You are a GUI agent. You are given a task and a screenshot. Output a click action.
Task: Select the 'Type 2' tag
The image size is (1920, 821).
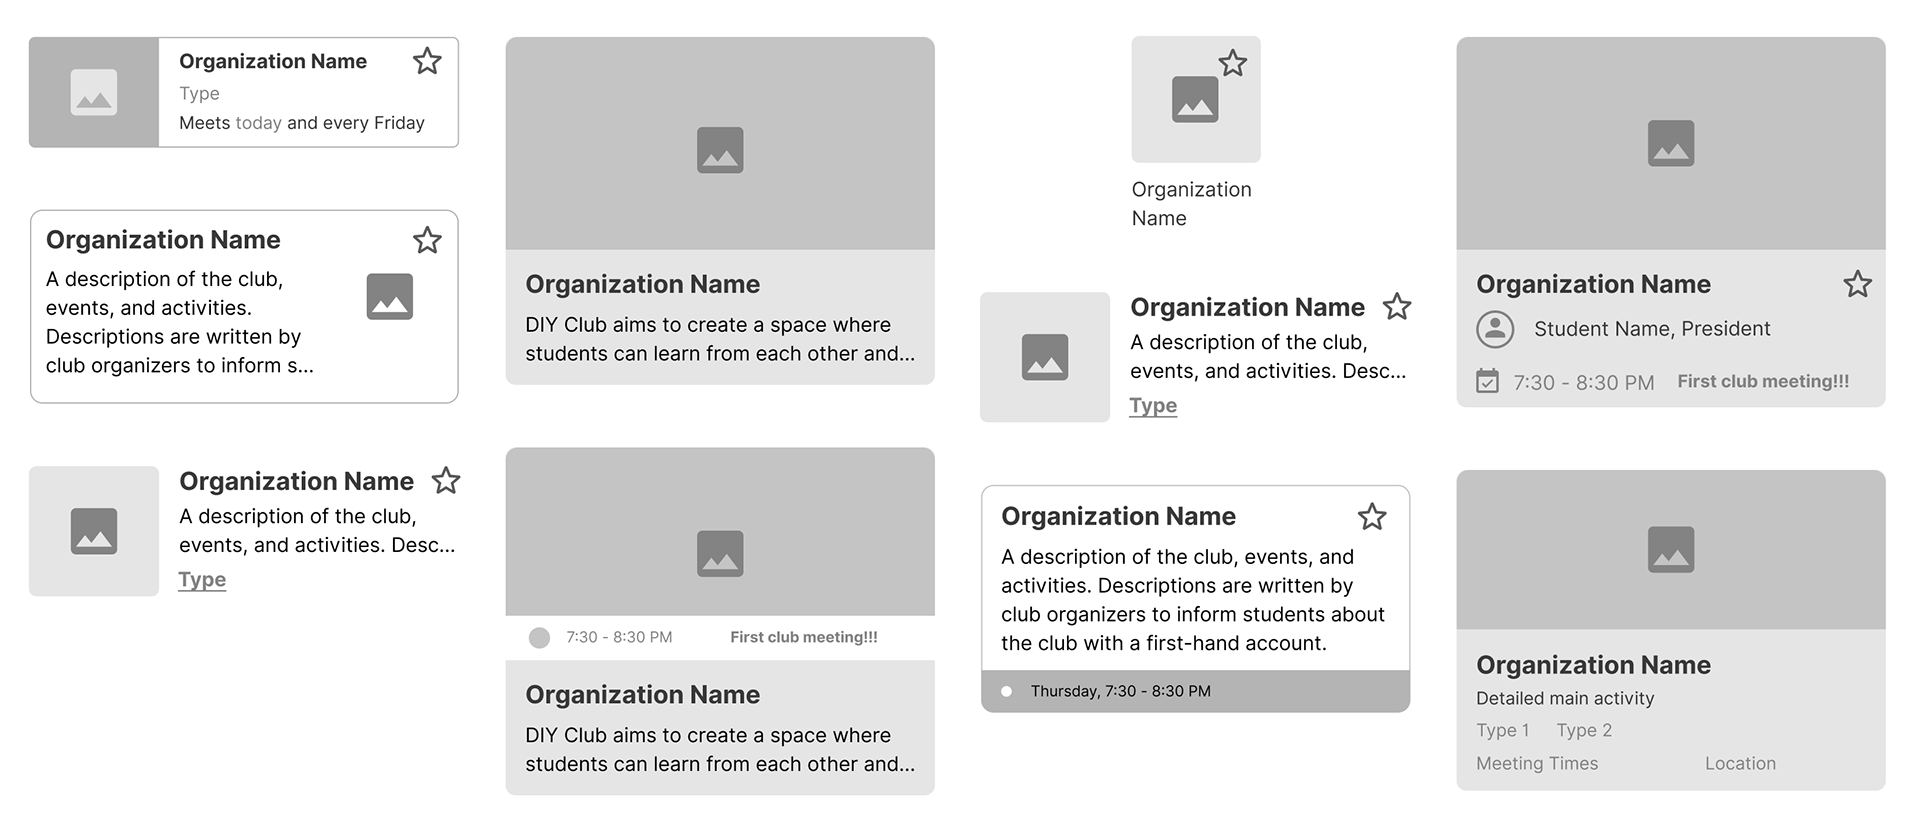pos(1584,730)
